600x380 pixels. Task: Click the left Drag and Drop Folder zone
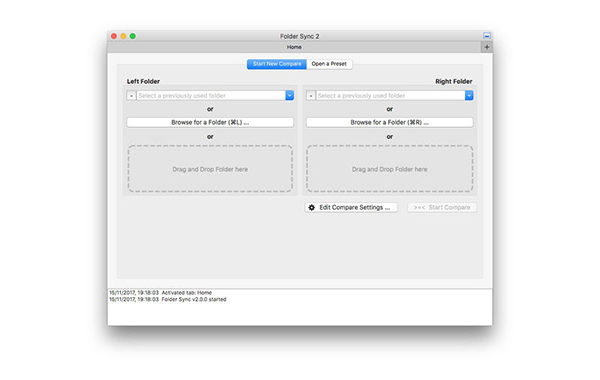pos(210,169)
